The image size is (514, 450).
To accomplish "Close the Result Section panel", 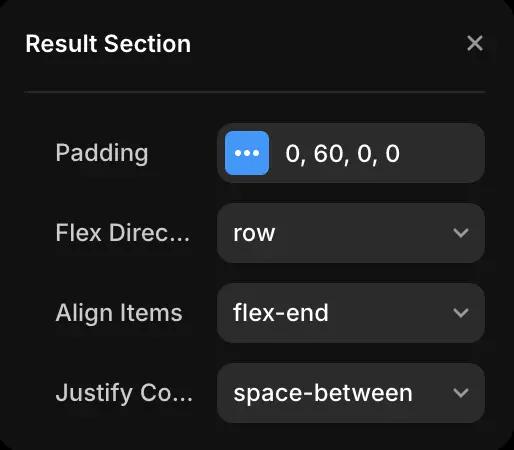I will [x=475, y=43].
